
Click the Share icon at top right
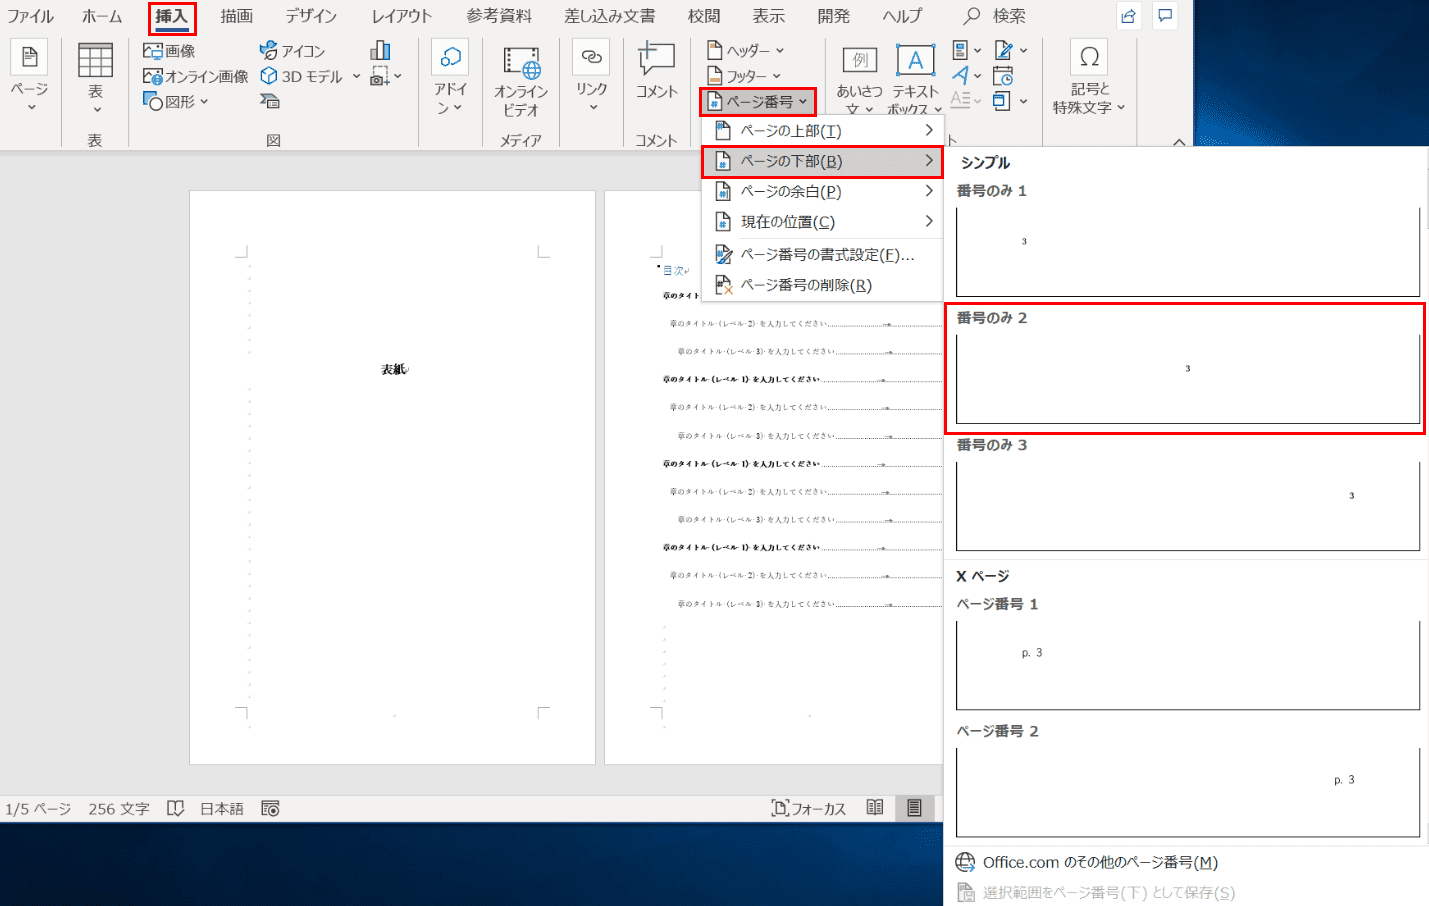pyautogui.click(x=1128, y=16)
